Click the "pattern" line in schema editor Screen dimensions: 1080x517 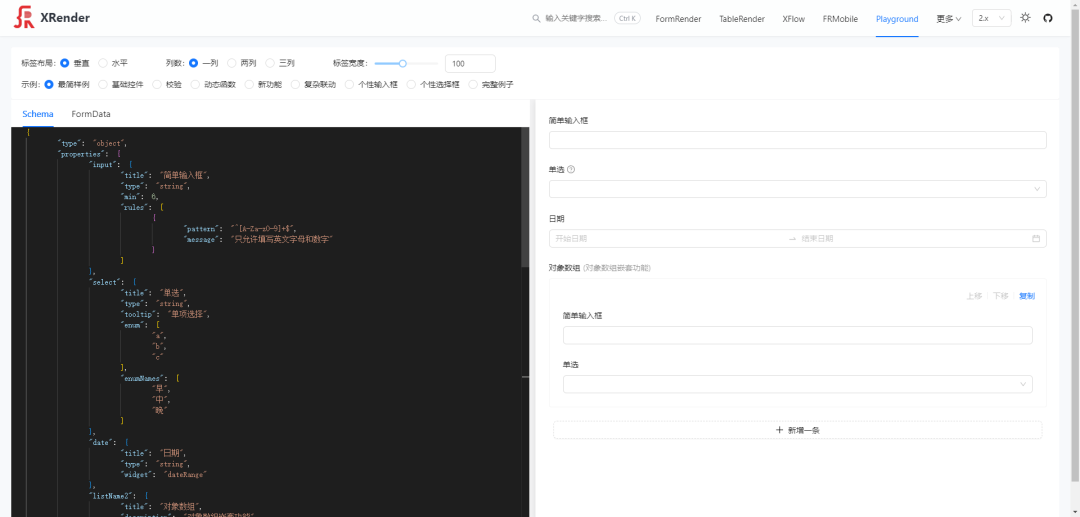pyautogui.click(x=241, y=228)
